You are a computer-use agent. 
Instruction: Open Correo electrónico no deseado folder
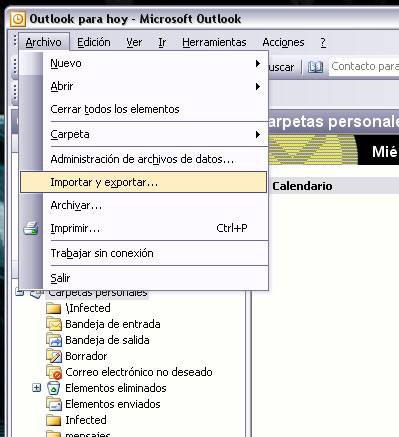pos(139,372)
